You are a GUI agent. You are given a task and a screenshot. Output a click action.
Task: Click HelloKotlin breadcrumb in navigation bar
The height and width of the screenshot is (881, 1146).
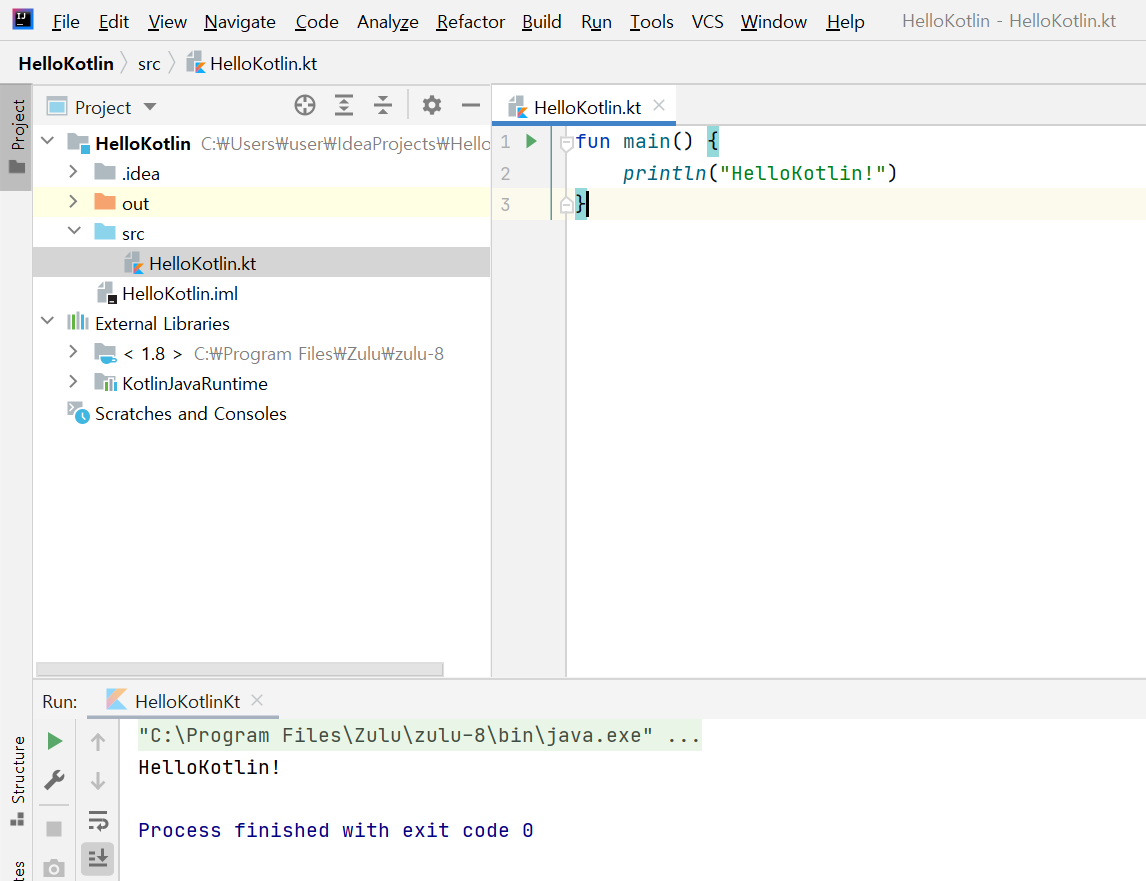(66, 64)
